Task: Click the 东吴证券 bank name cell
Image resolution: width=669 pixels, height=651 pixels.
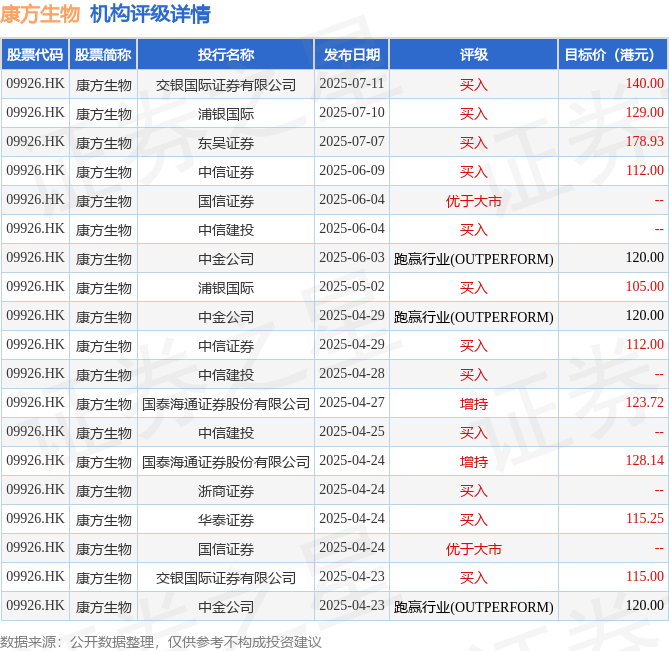Action: pyautogui.click(x=226, y=143)
